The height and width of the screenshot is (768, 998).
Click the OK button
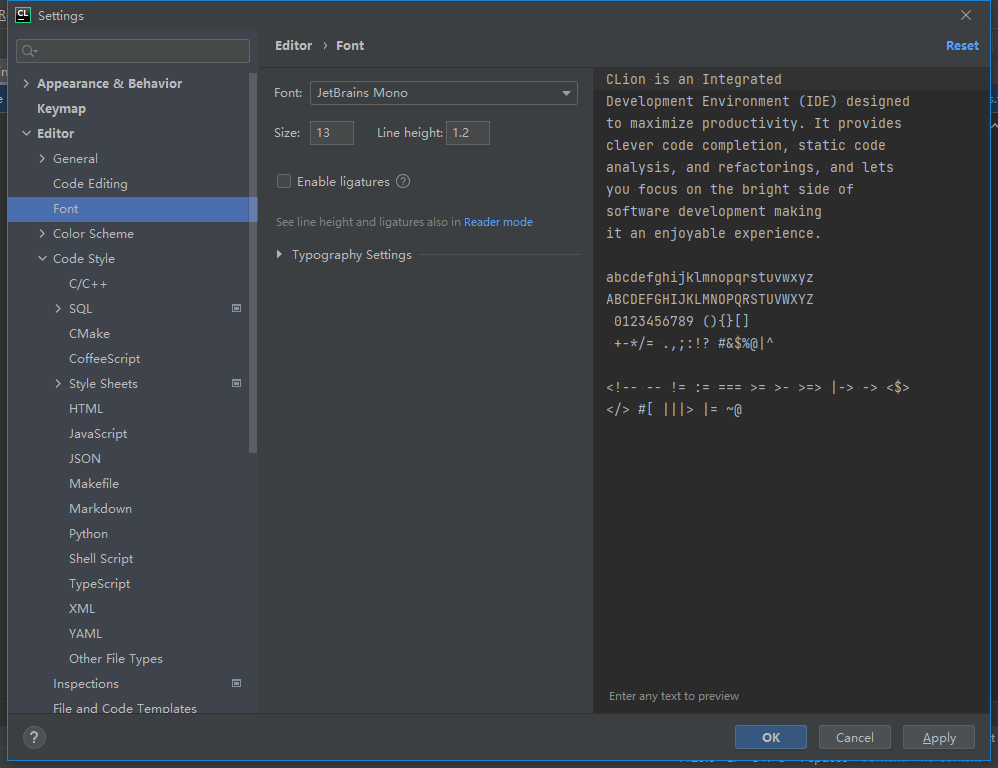tap(771, 737)
